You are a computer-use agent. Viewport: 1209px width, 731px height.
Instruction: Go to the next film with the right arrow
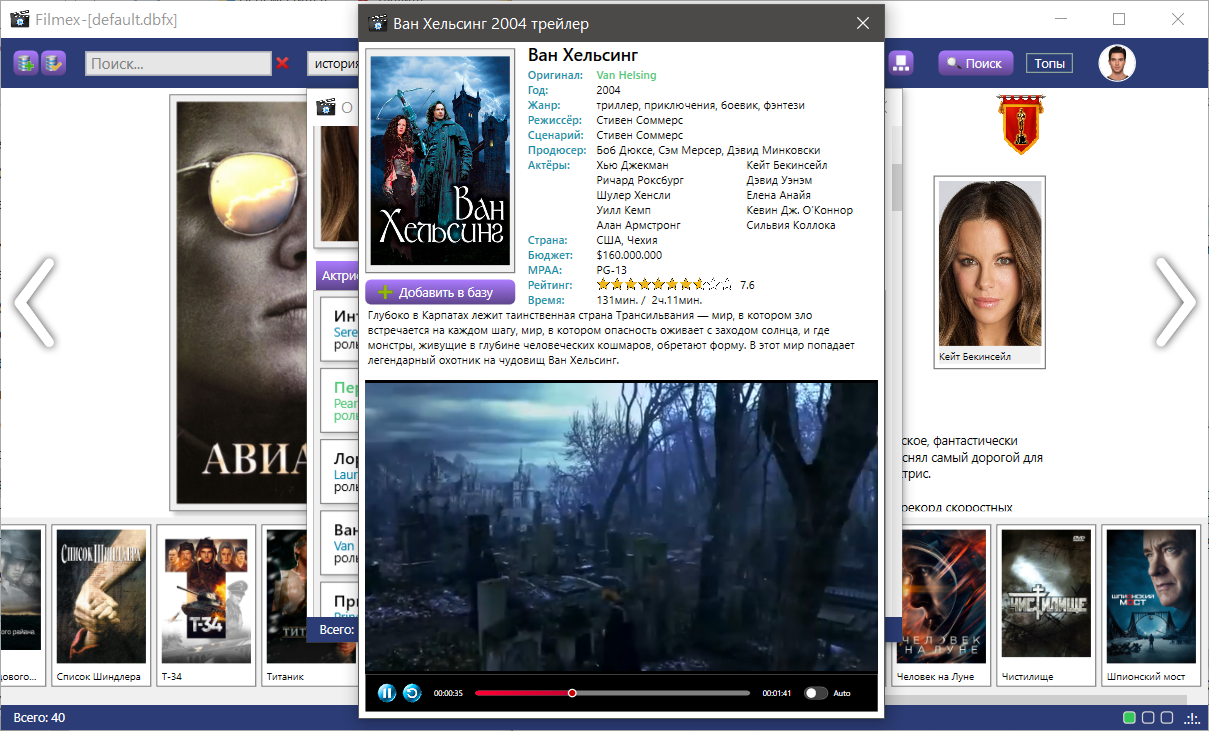(x=1175, y=302)
